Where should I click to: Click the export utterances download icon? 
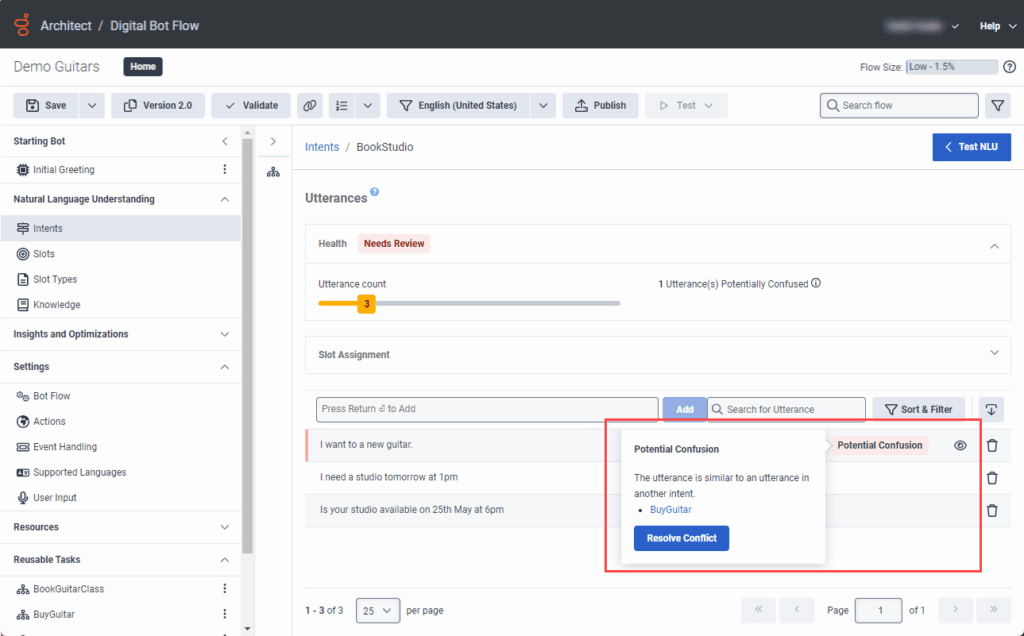[991, 409]
